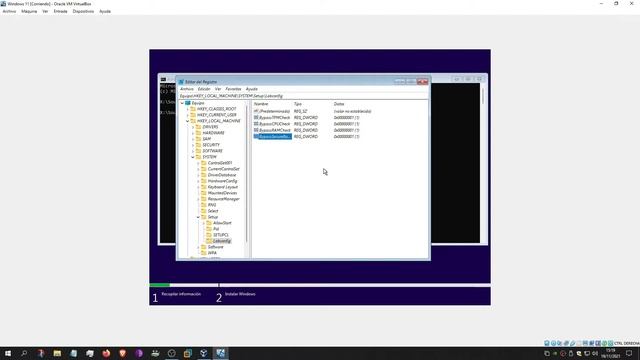Collapse the HKEY_LOCAL_MACHINE node arrow

point(188,121)
